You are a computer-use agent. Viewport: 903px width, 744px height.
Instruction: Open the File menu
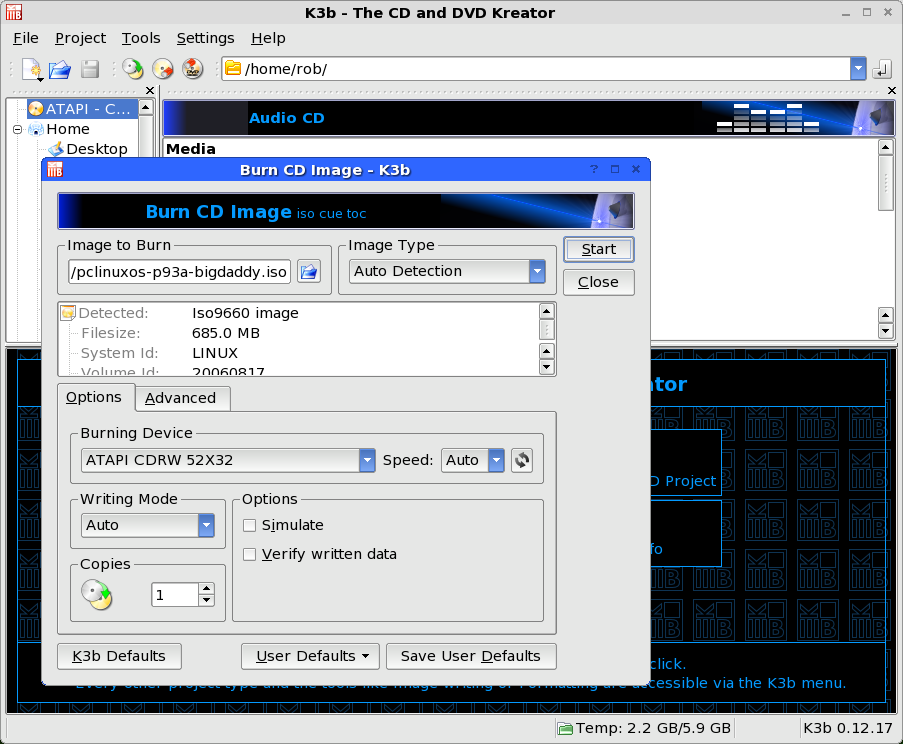click(26, 38)
